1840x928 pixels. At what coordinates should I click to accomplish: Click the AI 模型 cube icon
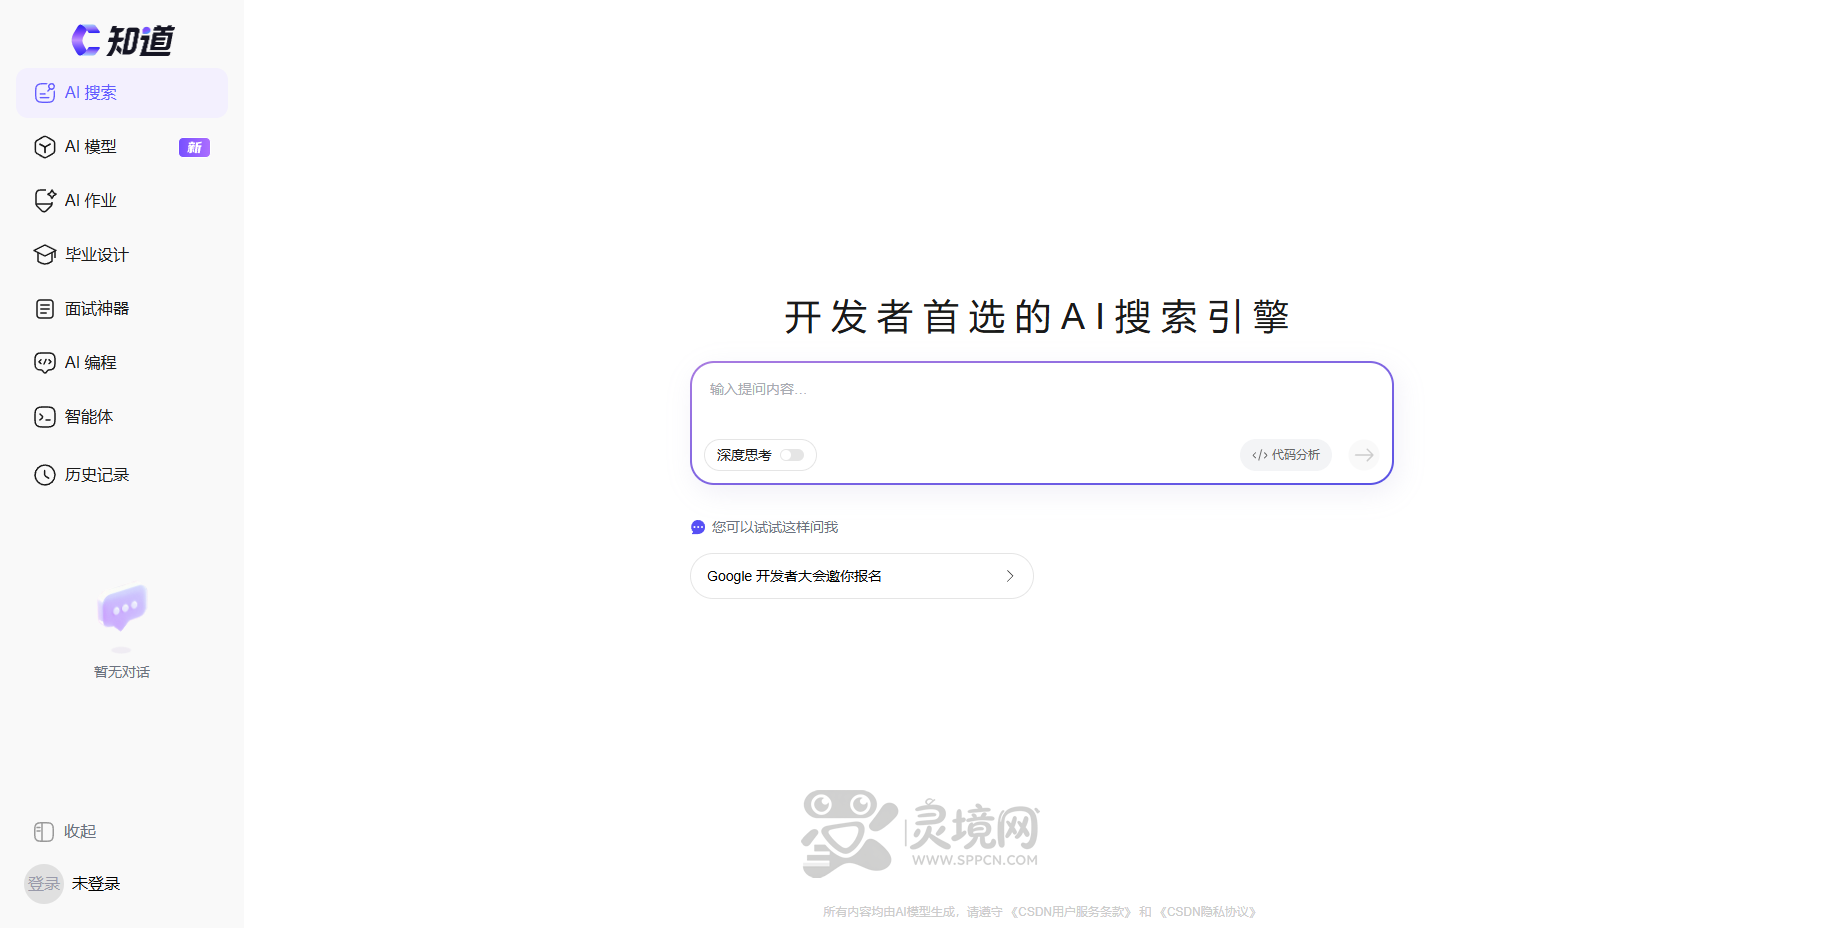click(45, 147)
